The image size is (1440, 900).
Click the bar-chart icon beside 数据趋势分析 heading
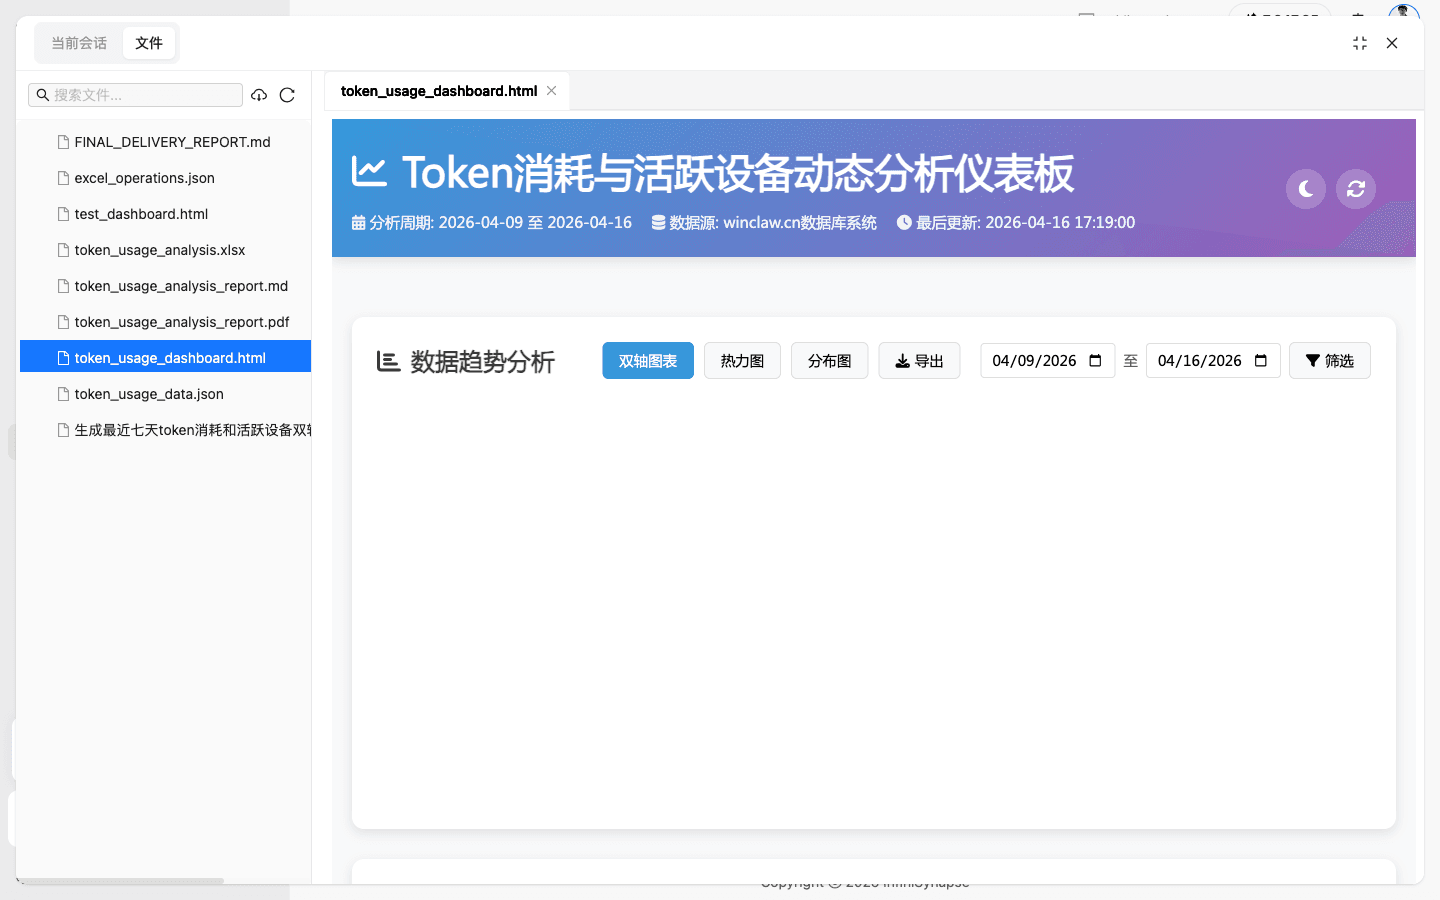point(389,363)
